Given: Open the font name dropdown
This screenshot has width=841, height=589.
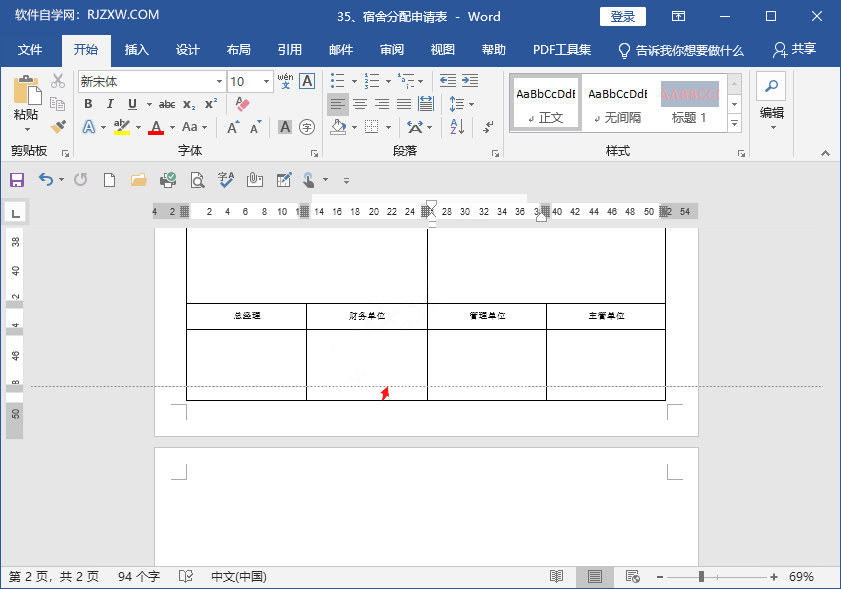Looking at the screenshot, I should (x=219, y=80).
